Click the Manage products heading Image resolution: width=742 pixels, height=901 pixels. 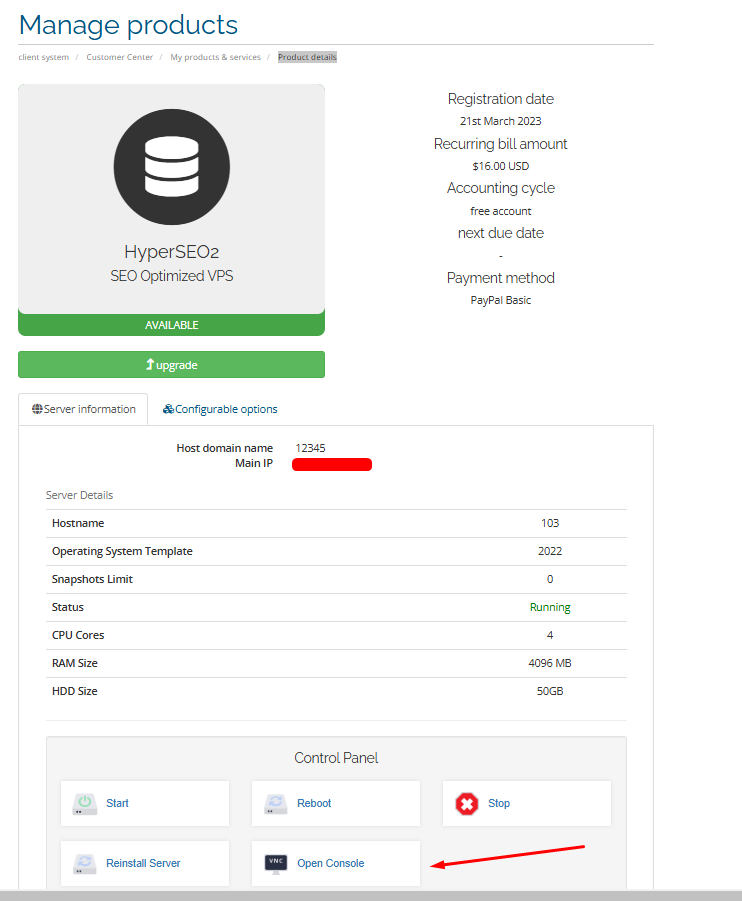(128, 25)
